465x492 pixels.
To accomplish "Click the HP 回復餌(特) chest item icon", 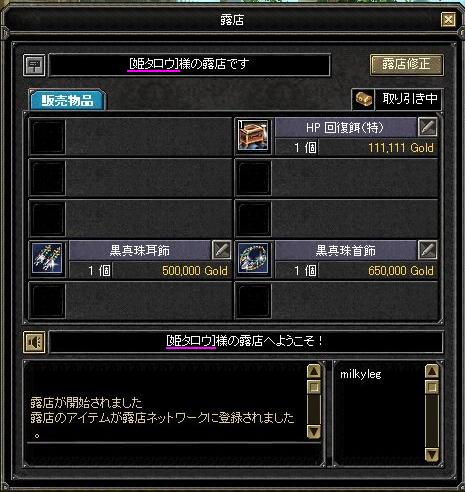I will 253,135.
